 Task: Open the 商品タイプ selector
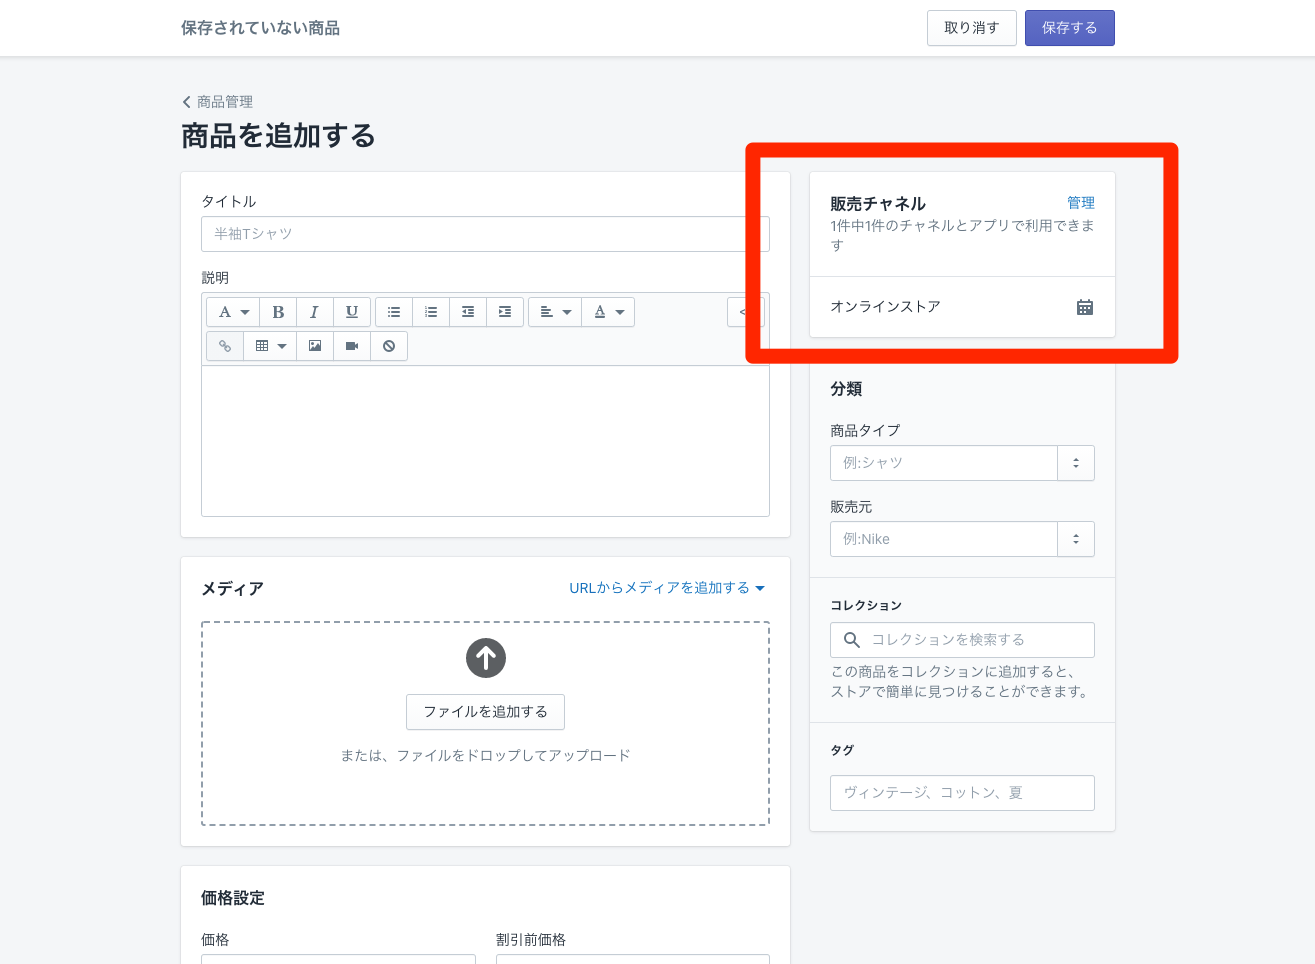coord(1076,463)
